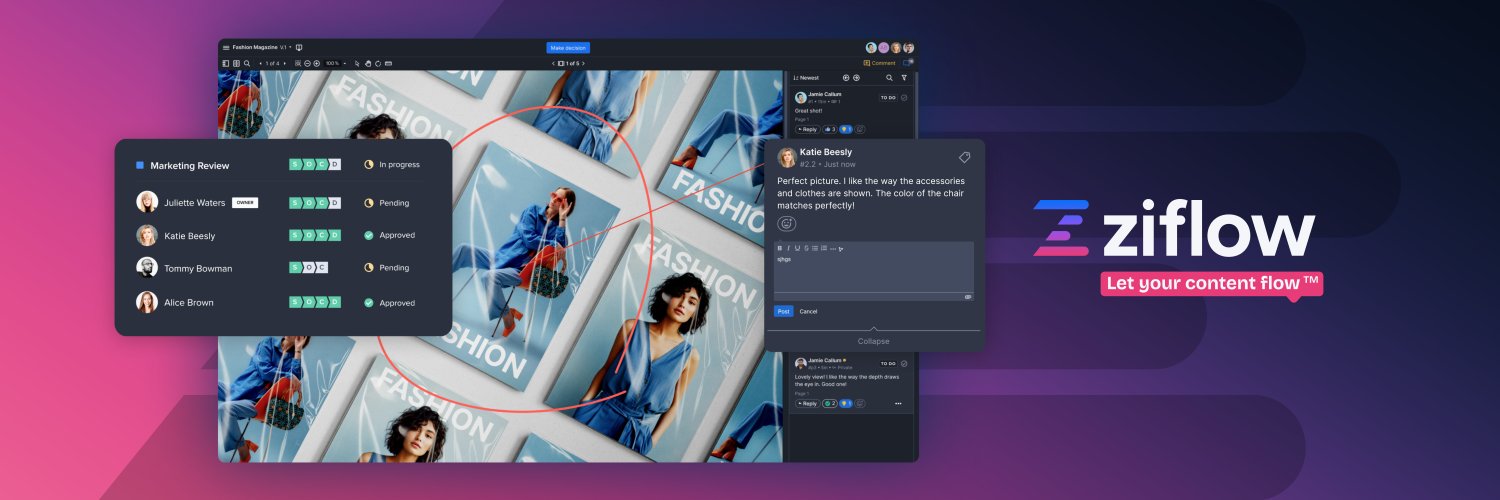Click the ruler measure tool icon

[388, 63]
